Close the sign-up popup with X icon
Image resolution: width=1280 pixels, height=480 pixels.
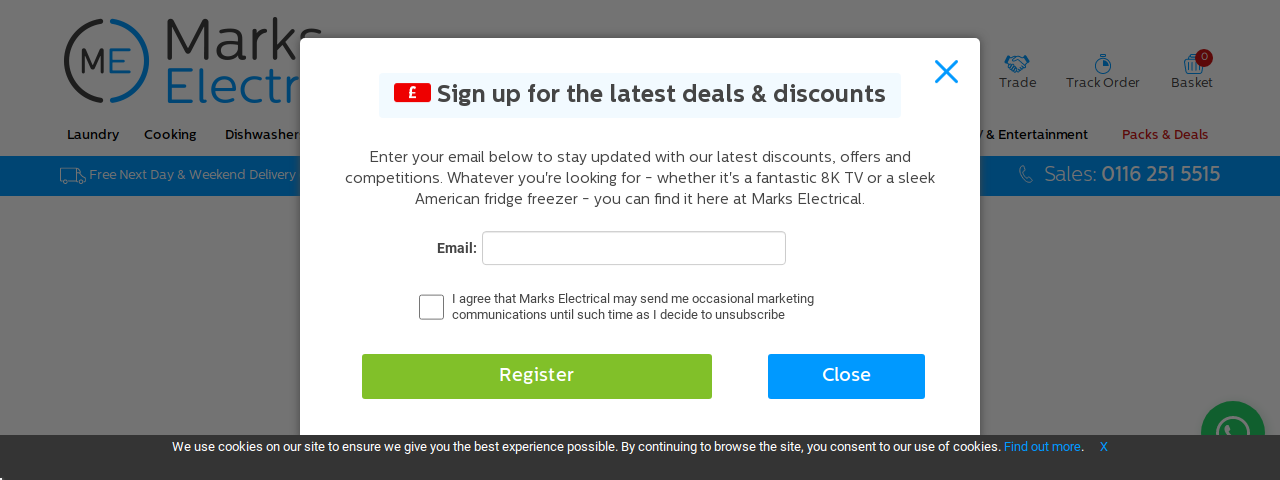click(x=946, y=71)
